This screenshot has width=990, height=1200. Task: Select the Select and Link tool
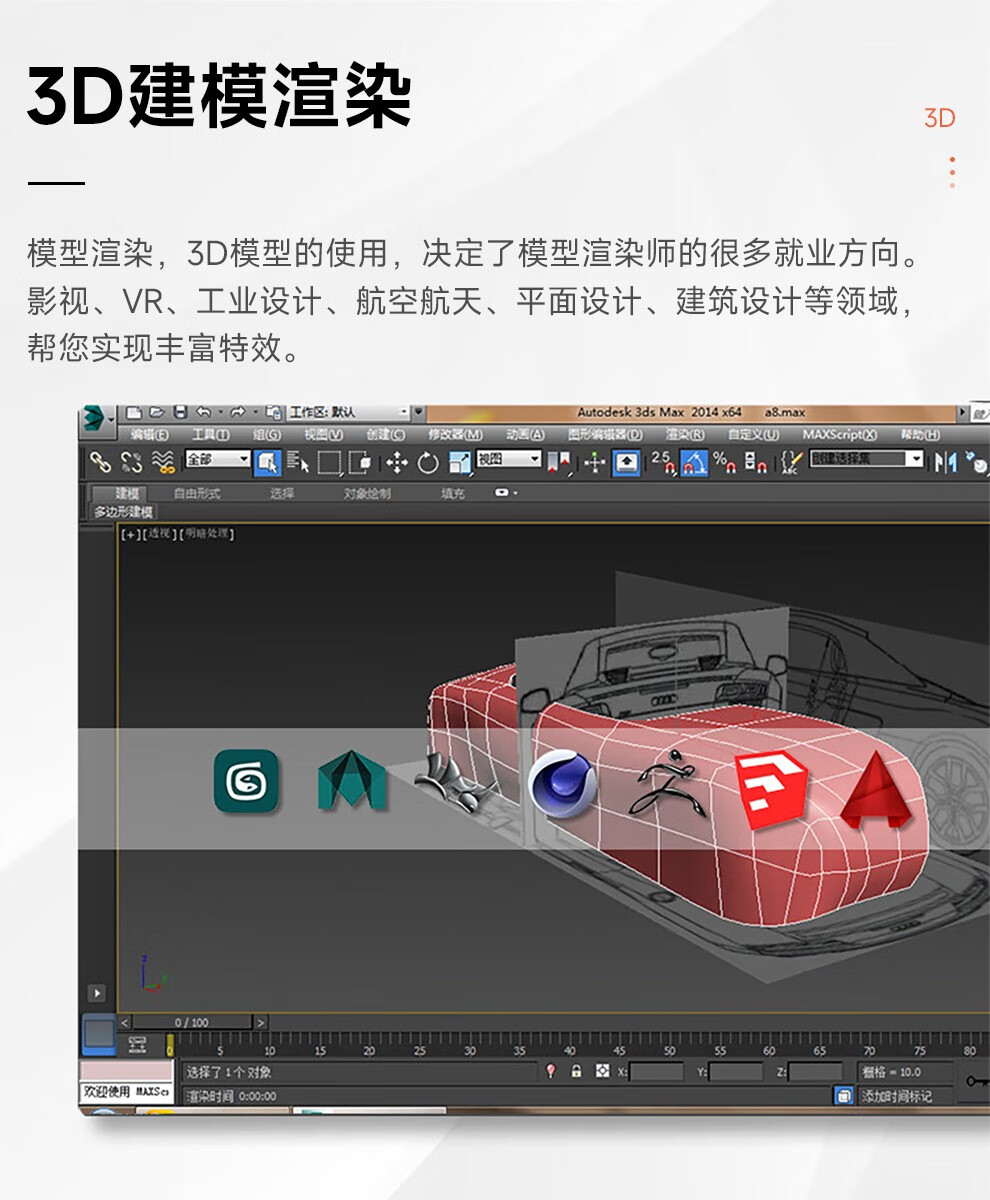click(100, 462)
